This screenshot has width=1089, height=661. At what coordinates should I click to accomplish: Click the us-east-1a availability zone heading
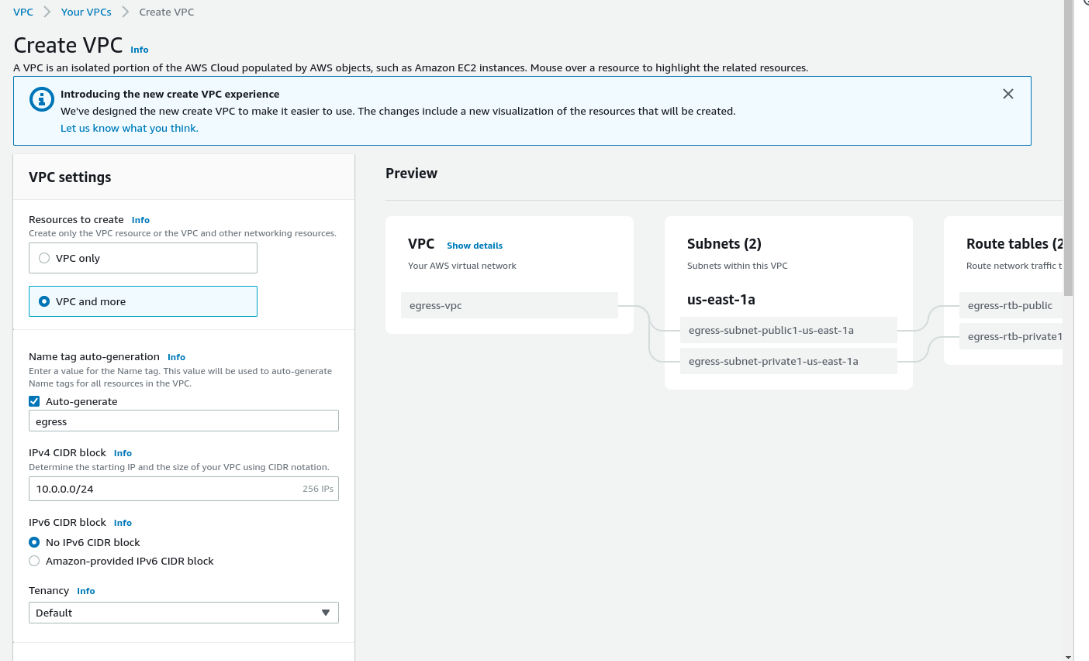point(721,300)
